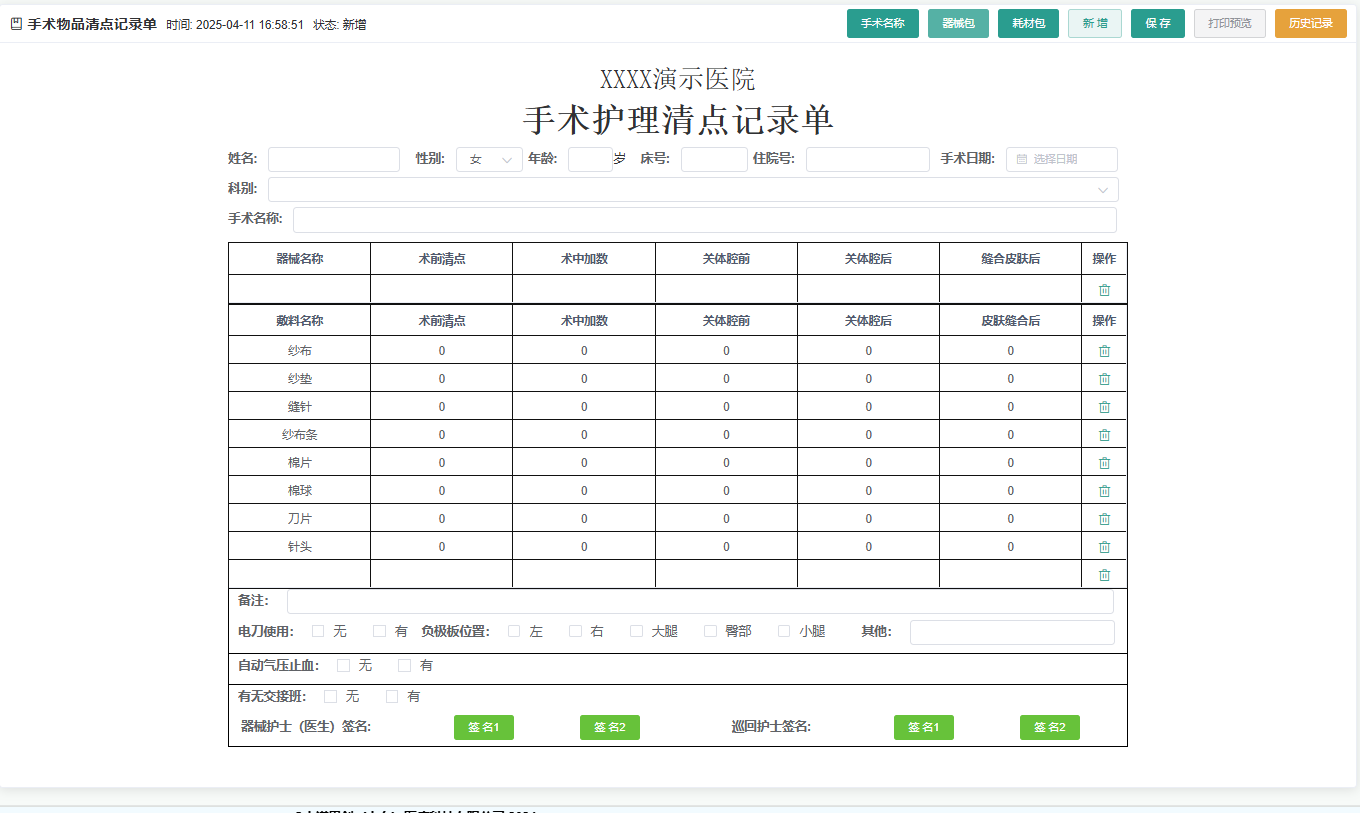1360x813 pixels.
Task: Click the 保存 button
Action: click(1157, 23)
